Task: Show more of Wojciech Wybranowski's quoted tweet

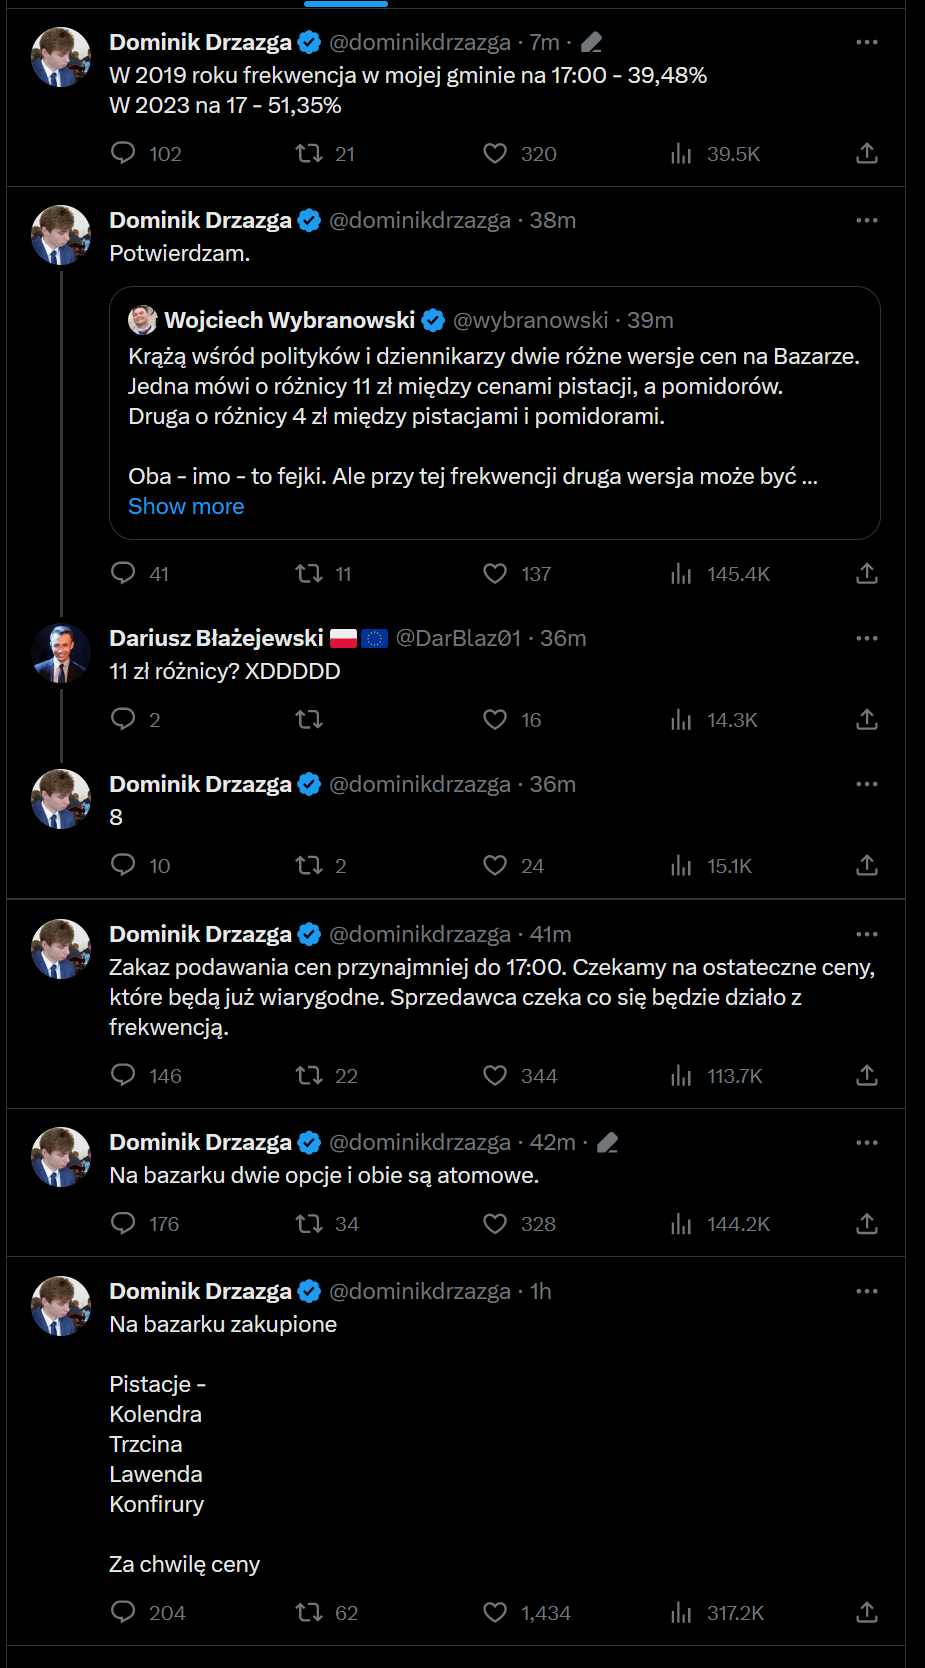Action: click(186, 507)
